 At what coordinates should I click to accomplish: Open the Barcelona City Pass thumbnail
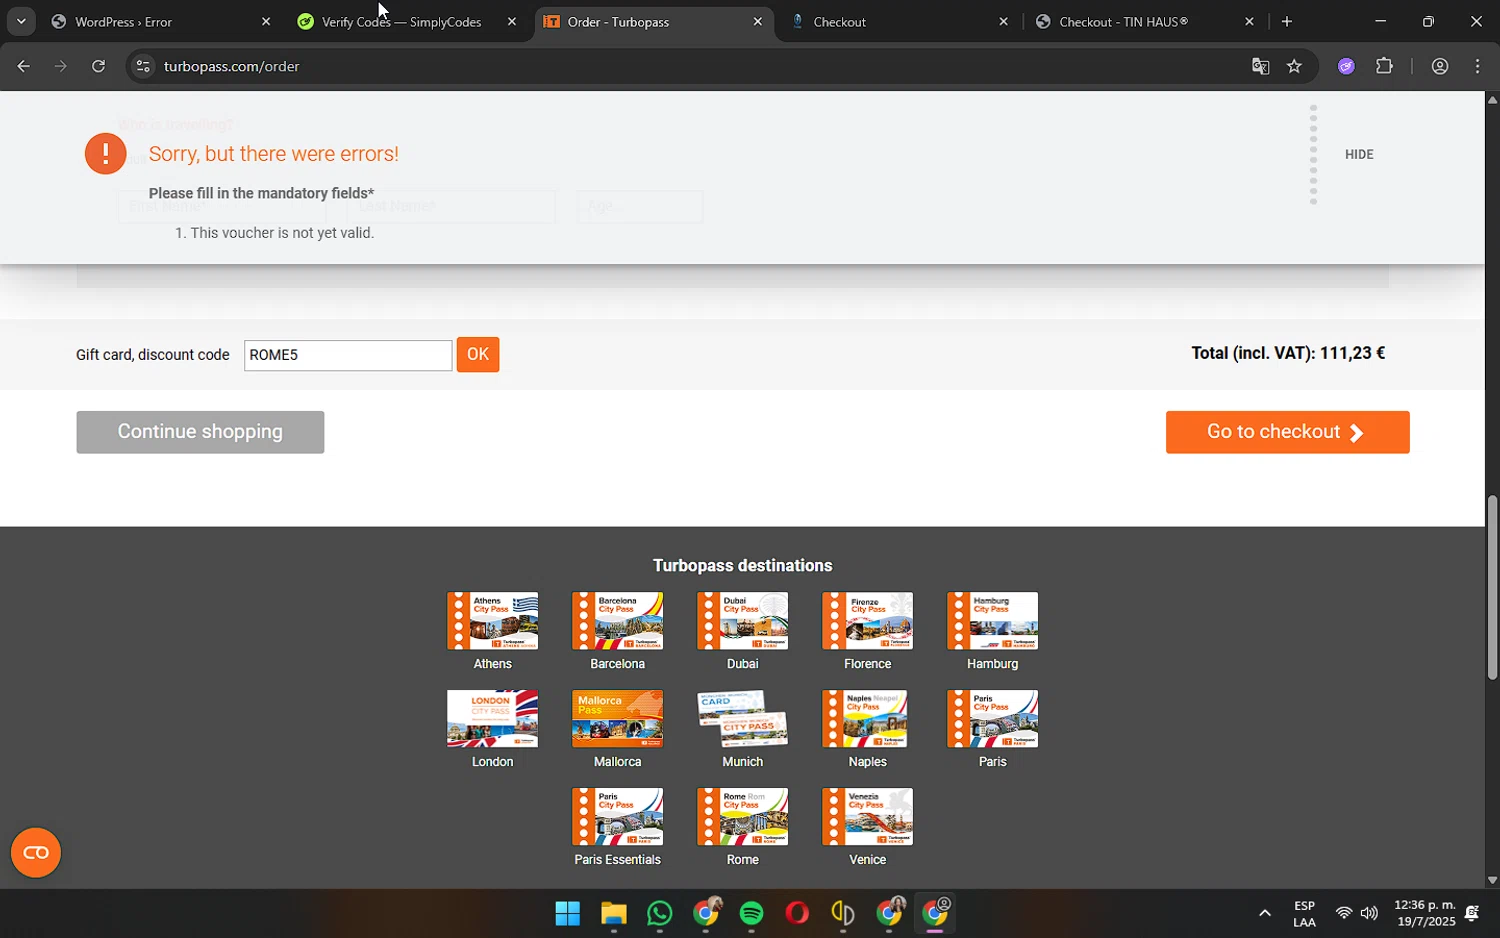[x=617, y=621]
